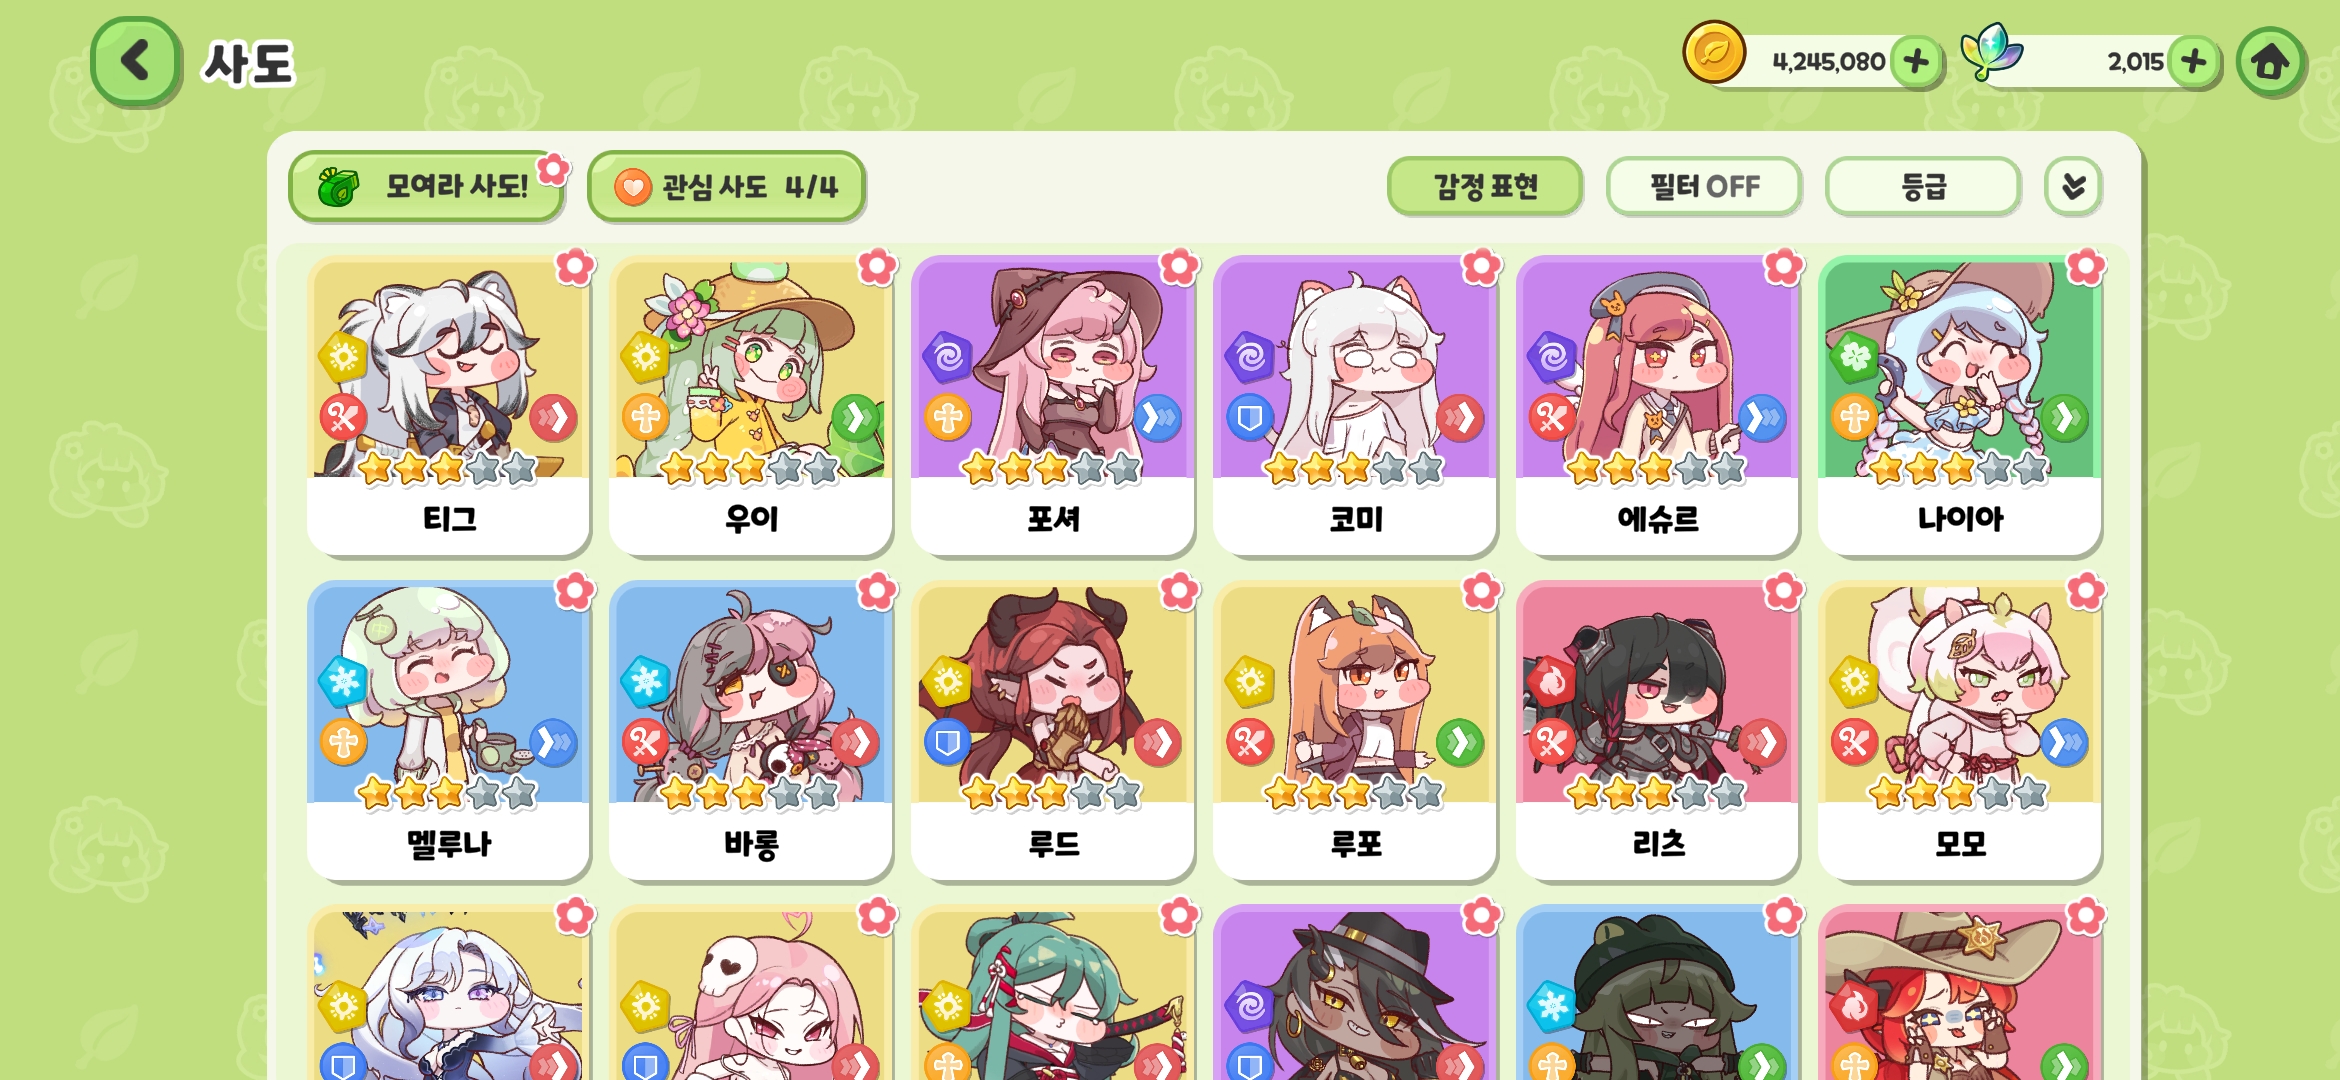Open the home screen icon

[x=2270, y=62]
